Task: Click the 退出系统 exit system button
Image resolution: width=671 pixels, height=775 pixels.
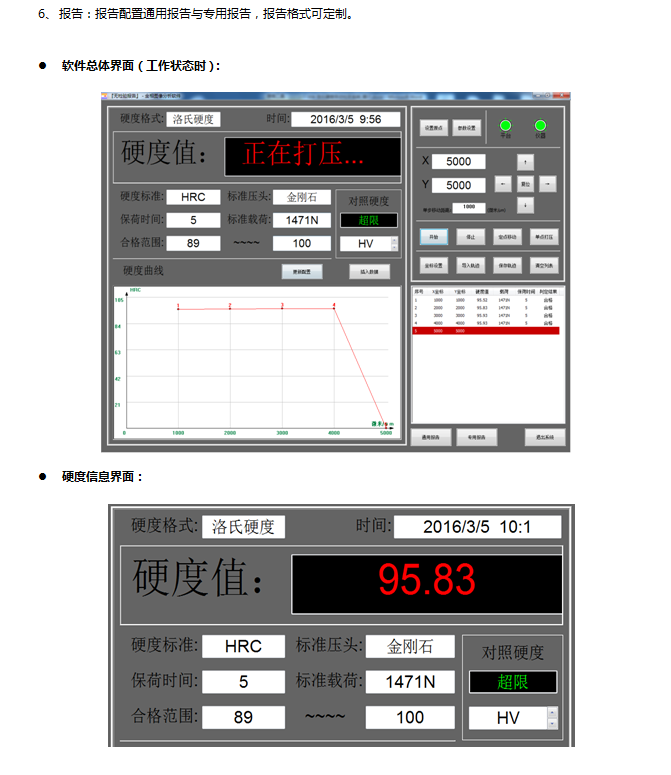Action: [546, 437]
